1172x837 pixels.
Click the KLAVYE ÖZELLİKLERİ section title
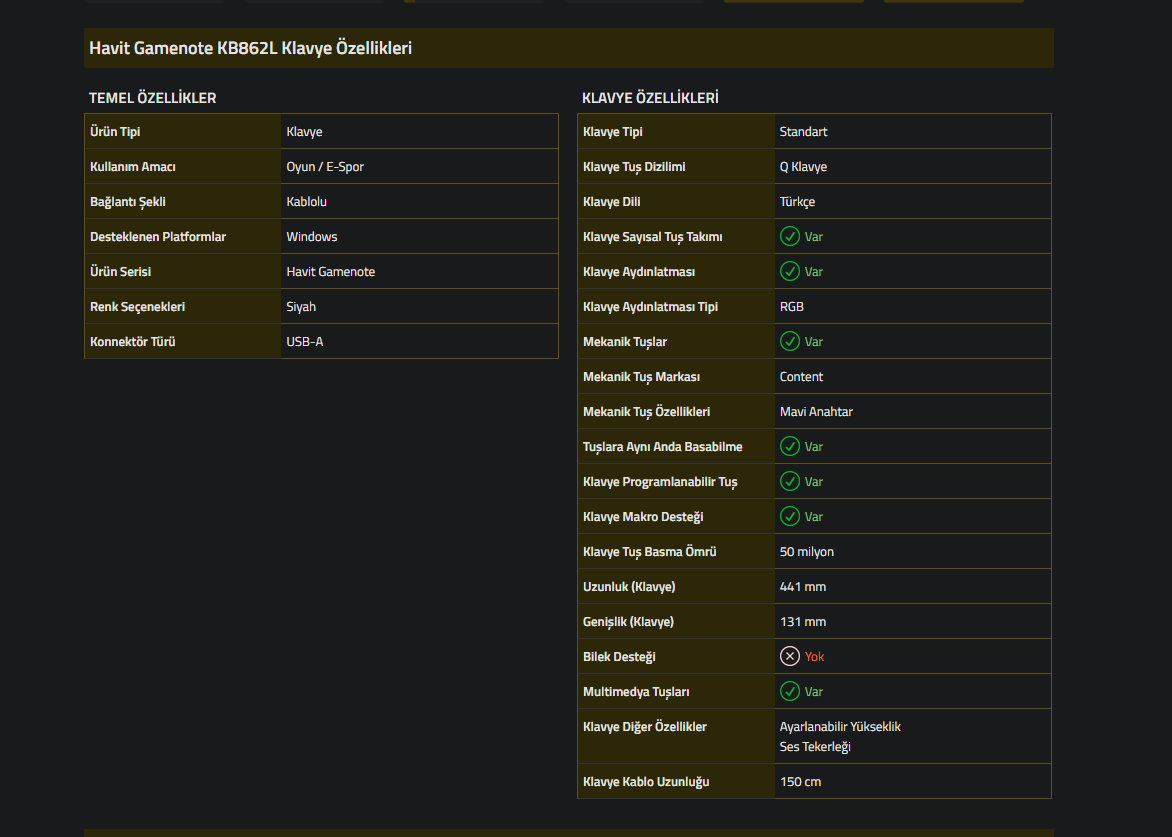(x=650, y=98)
